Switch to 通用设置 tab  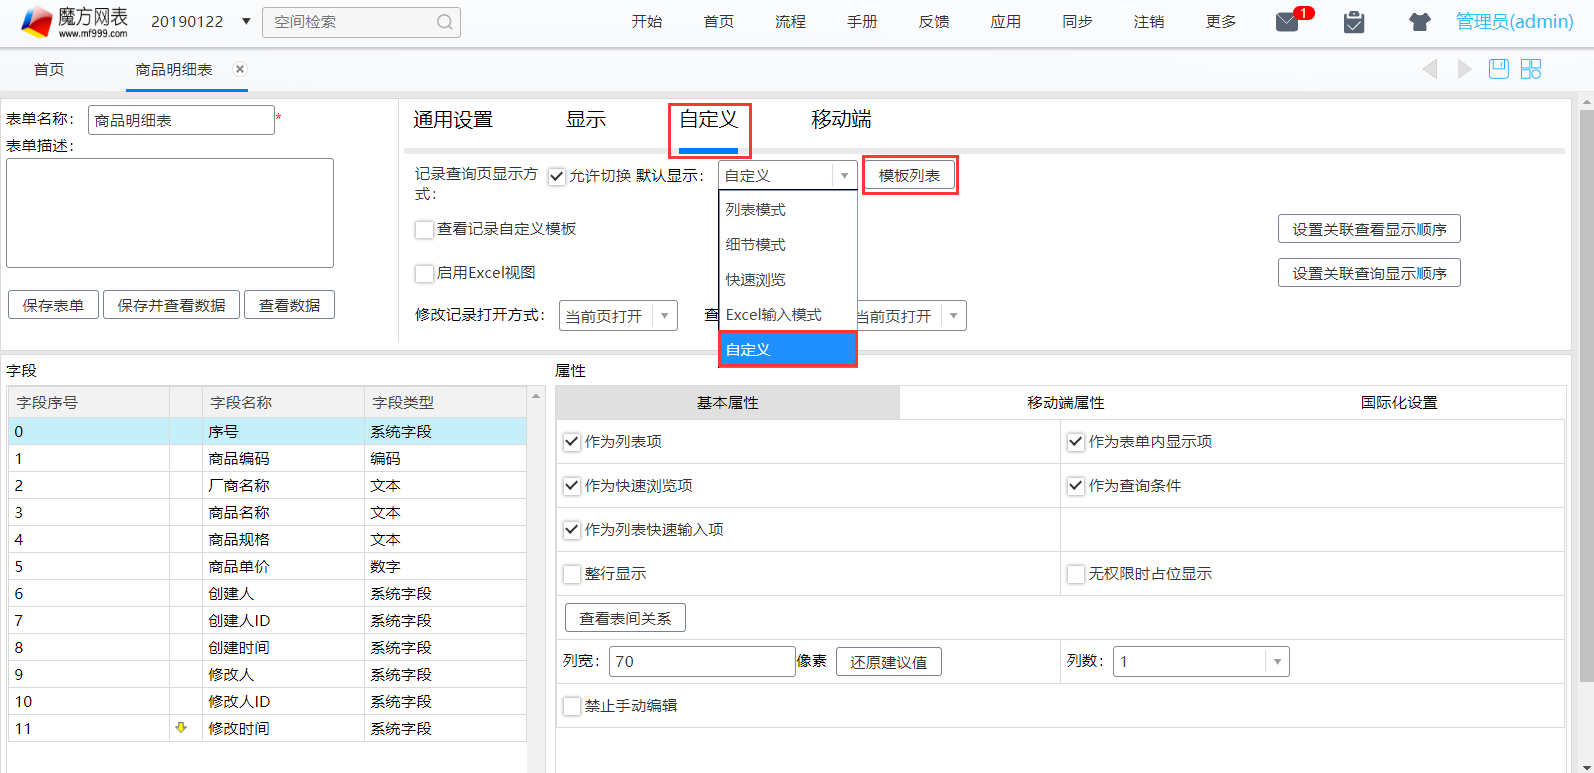point(453,120)
